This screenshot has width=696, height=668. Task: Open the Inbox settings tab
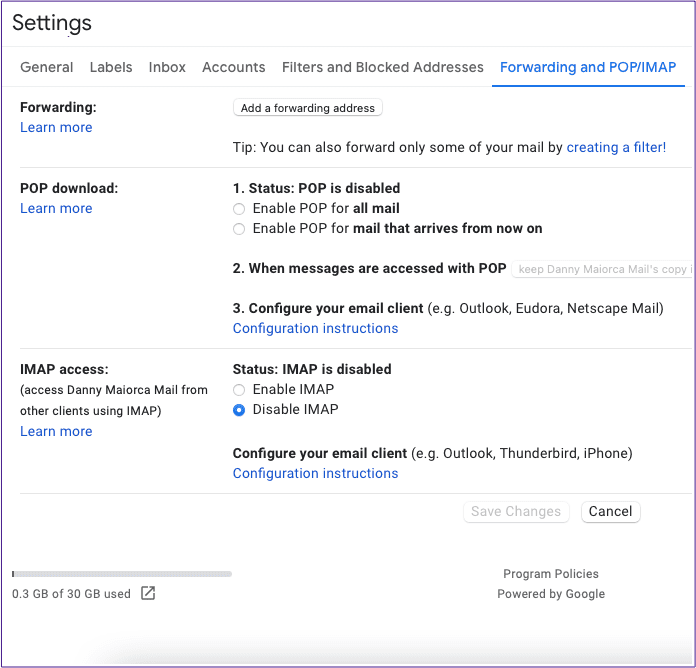coord(167,67)
